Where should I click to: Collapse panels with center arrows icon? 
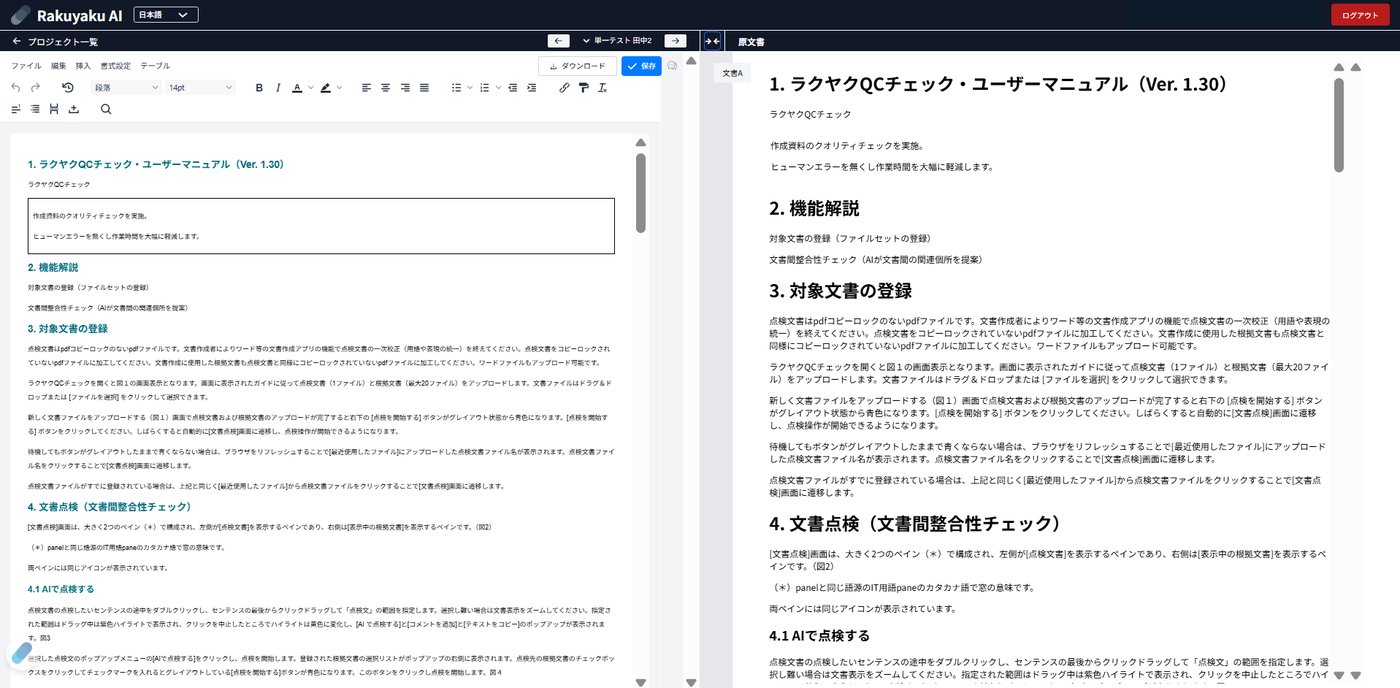[712, 41]
